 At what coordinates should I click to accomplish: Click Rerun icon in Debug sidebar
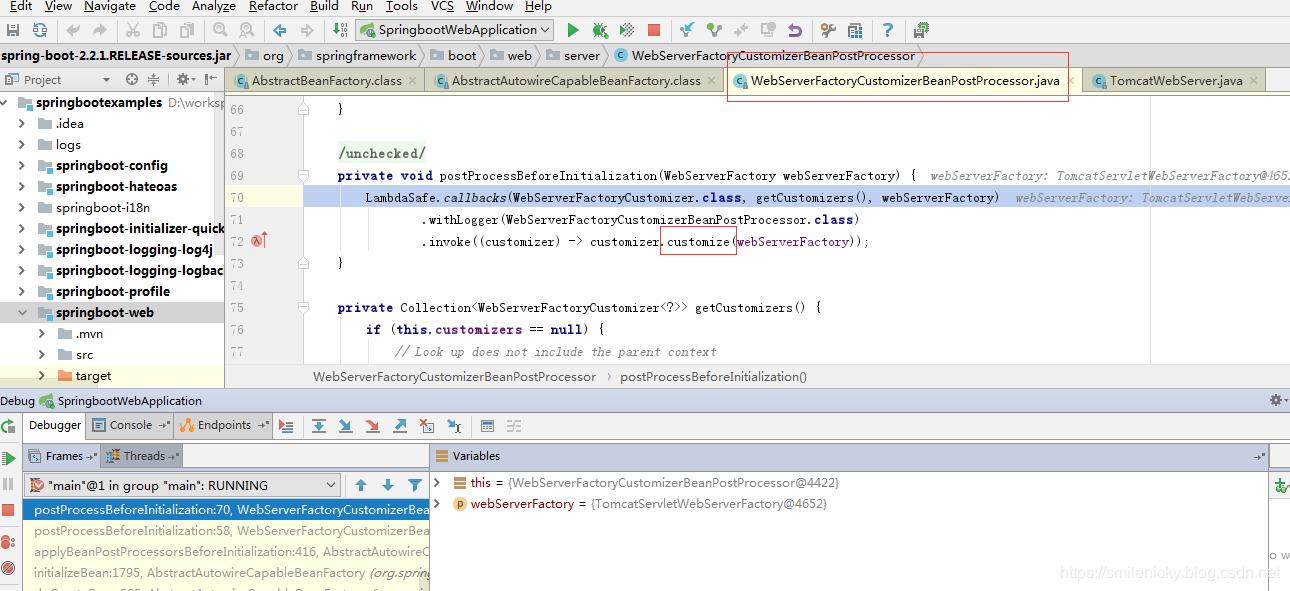coord(8,427)
